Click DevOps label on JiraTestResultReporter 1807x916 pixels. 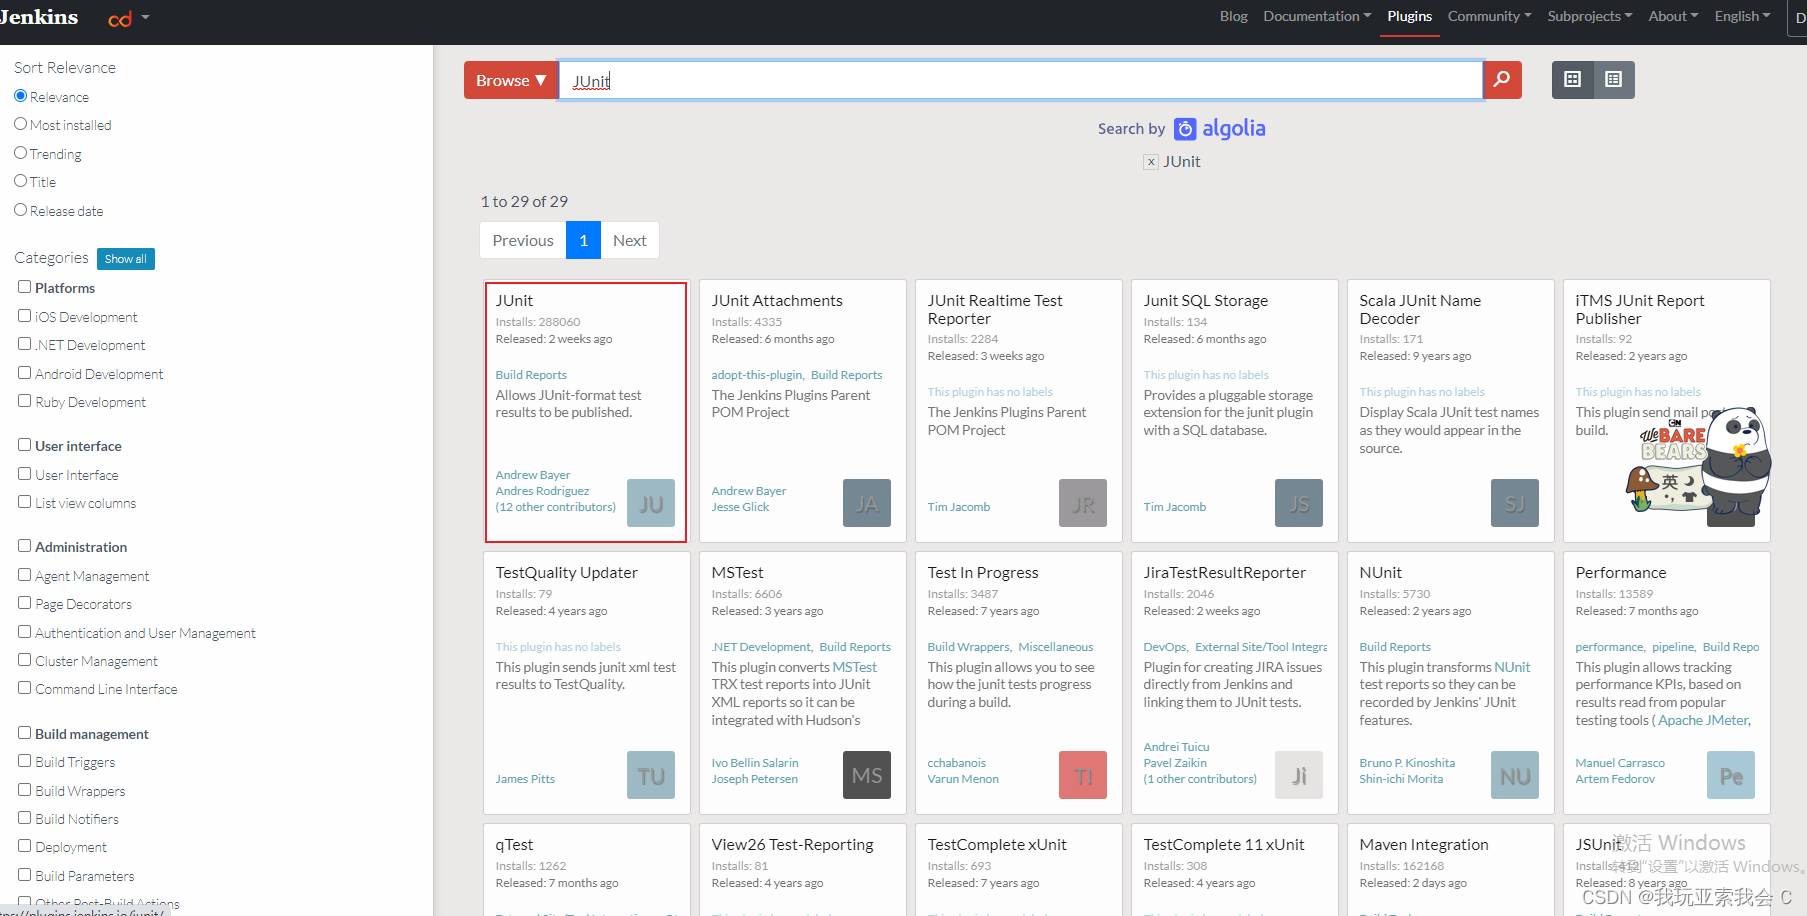1165,647
